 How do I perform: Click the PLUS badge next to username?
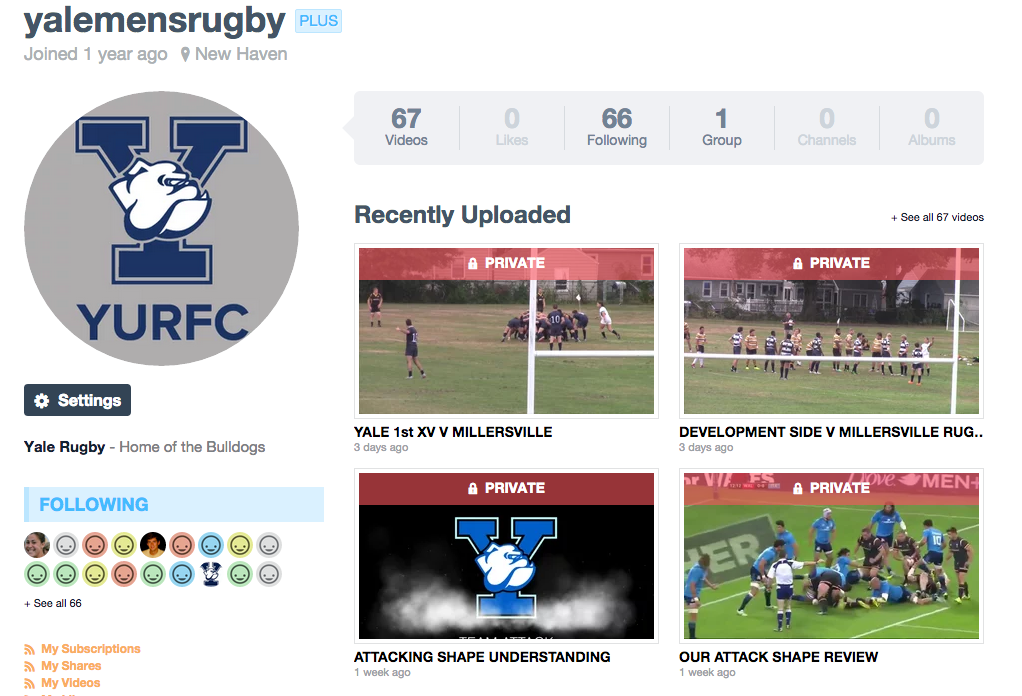point(318,21)
